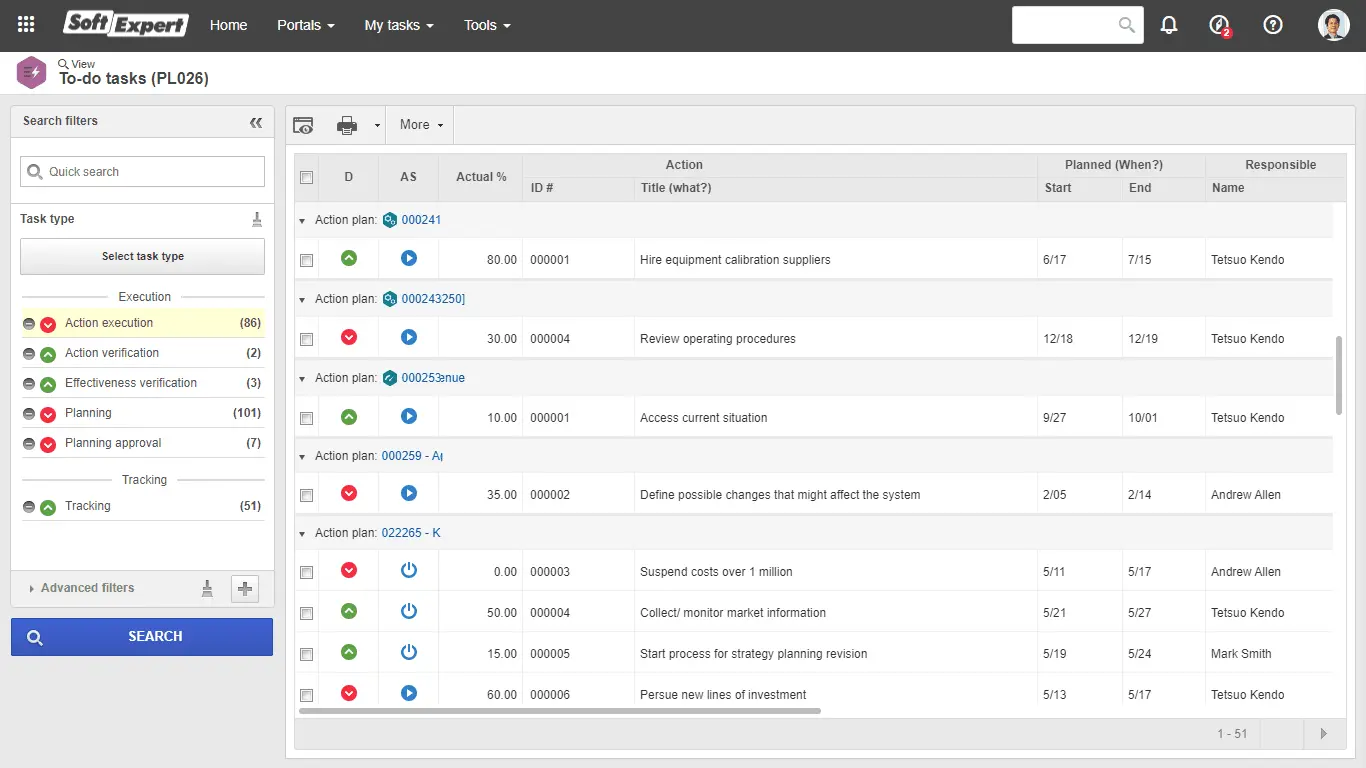Open the app grid launcher icon
This screenshot has height=768, width=1366.
pos(25,24)
